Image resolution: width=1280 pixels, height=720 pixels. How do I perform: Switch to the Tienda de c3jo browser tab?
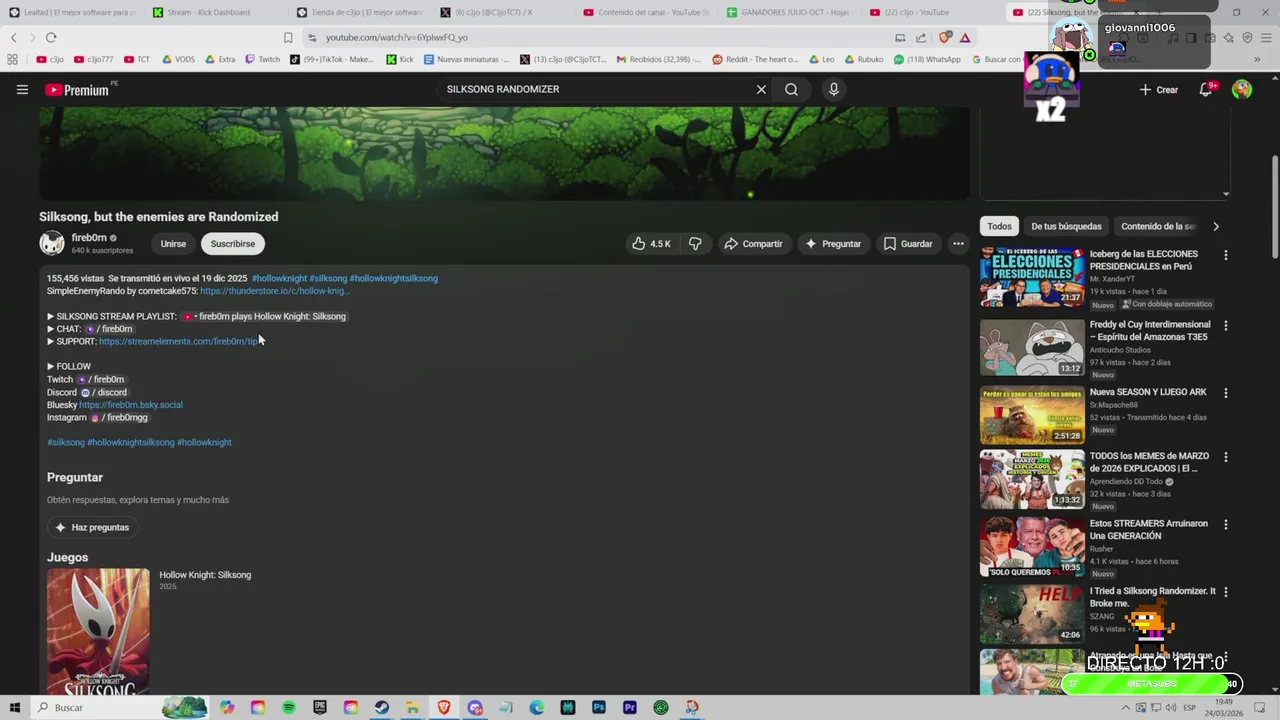tap(360, 12)
